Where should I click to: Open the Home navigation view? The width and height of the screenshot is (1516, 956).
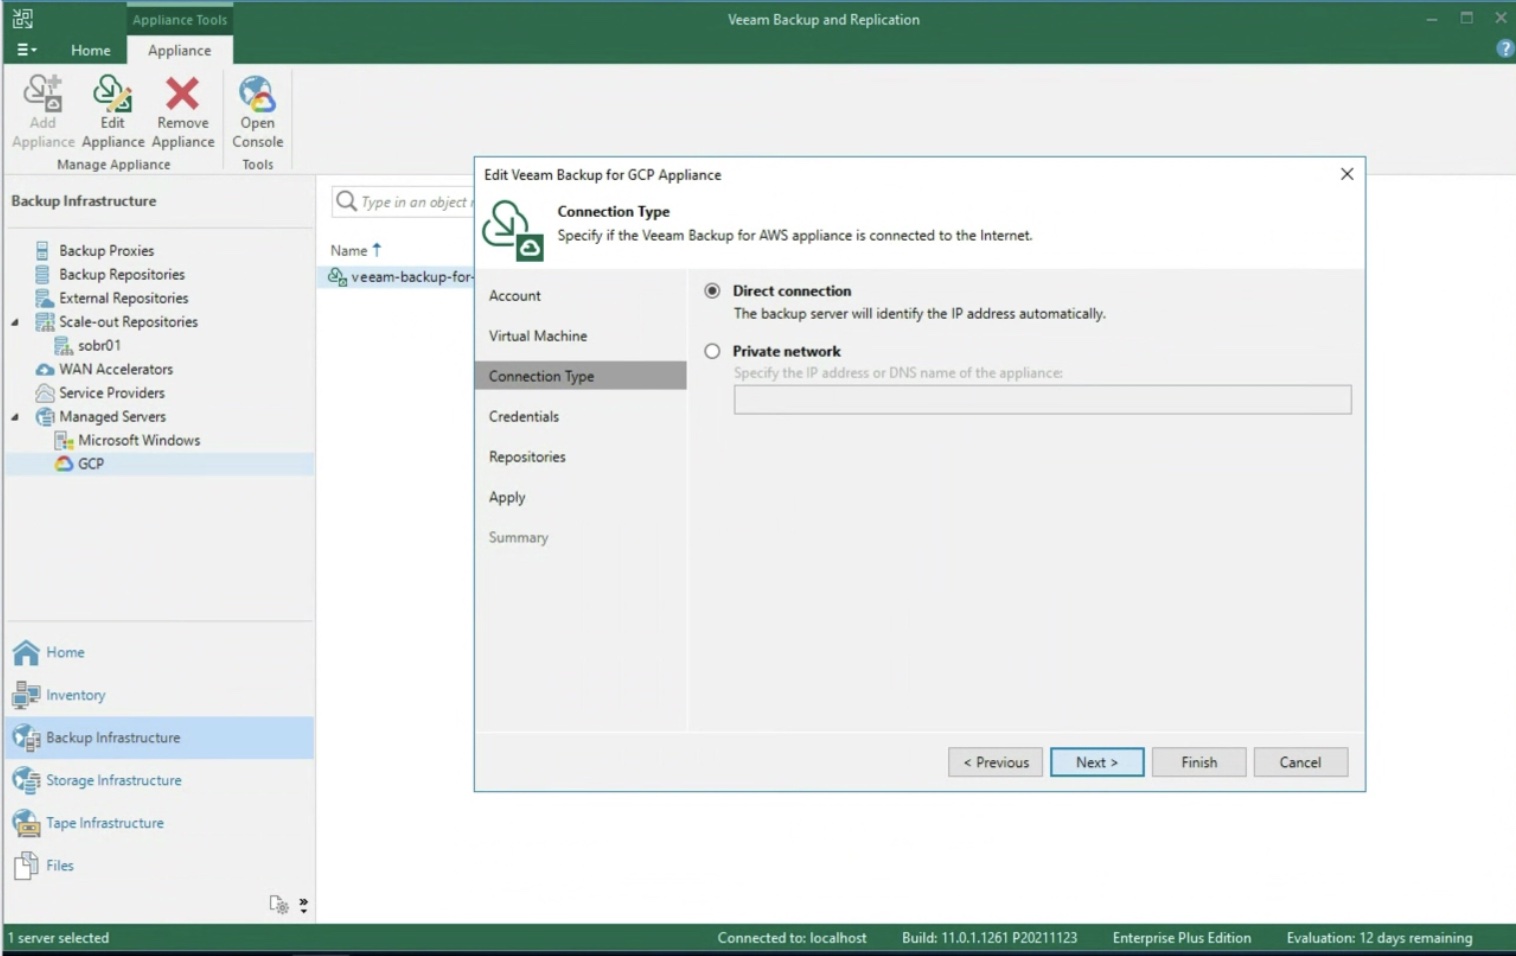[x=65, y=652]
